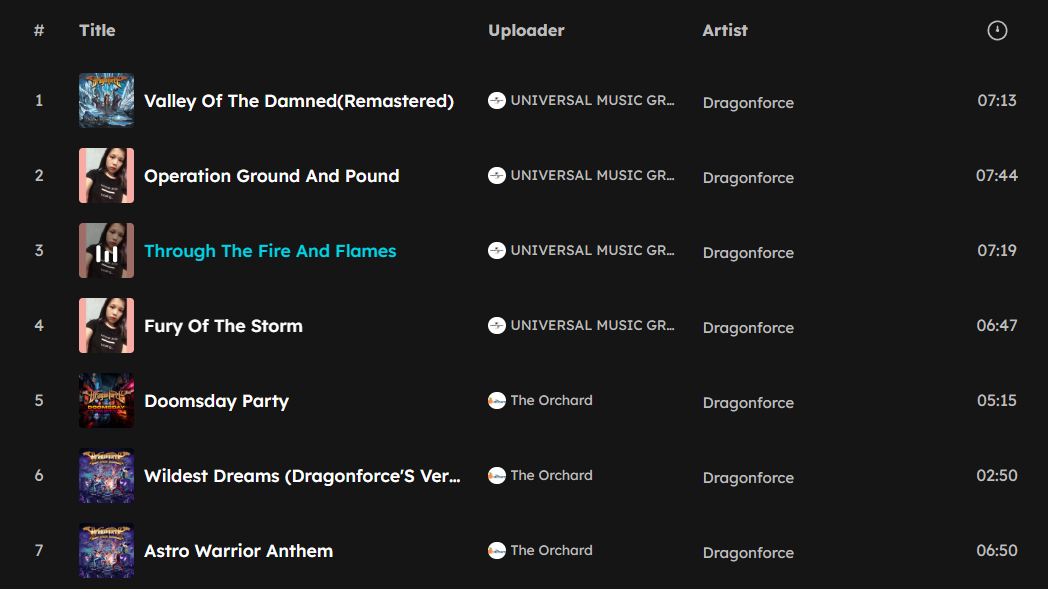Click Universal Music logo icon on row 1
Viewport: 1048px width, 589px height.
coord(497,100)
